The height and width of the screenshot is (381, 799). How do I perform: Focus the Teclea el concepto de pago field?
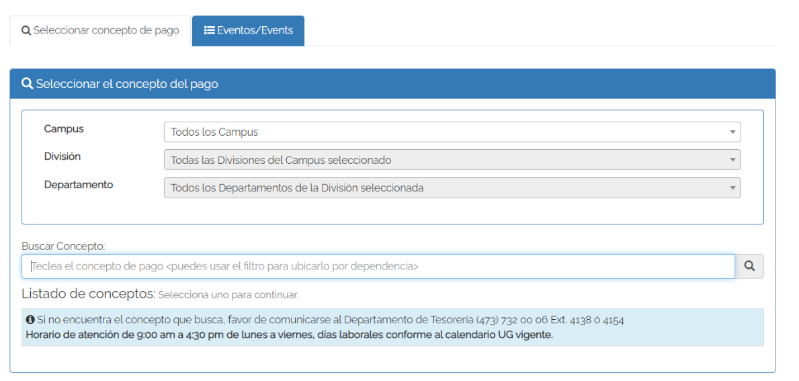pyautogui.click(x=378, y=266)
